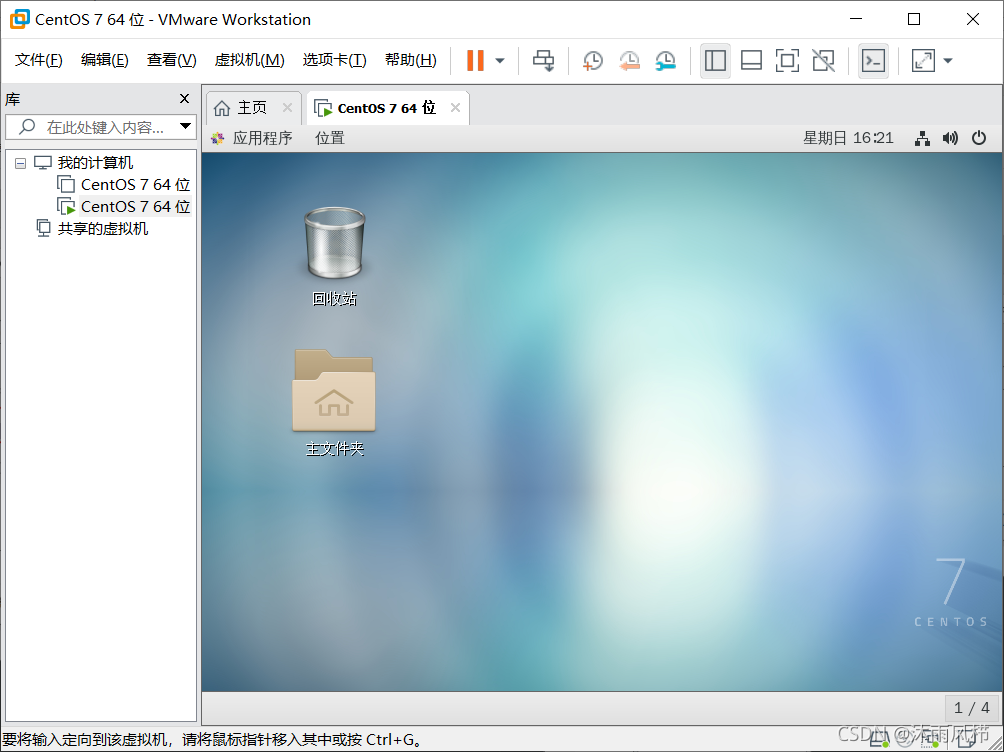Select 共享的虚拟机 in the library
Viewport: 1004px width, 752px height.
click(x=102, y=229)
